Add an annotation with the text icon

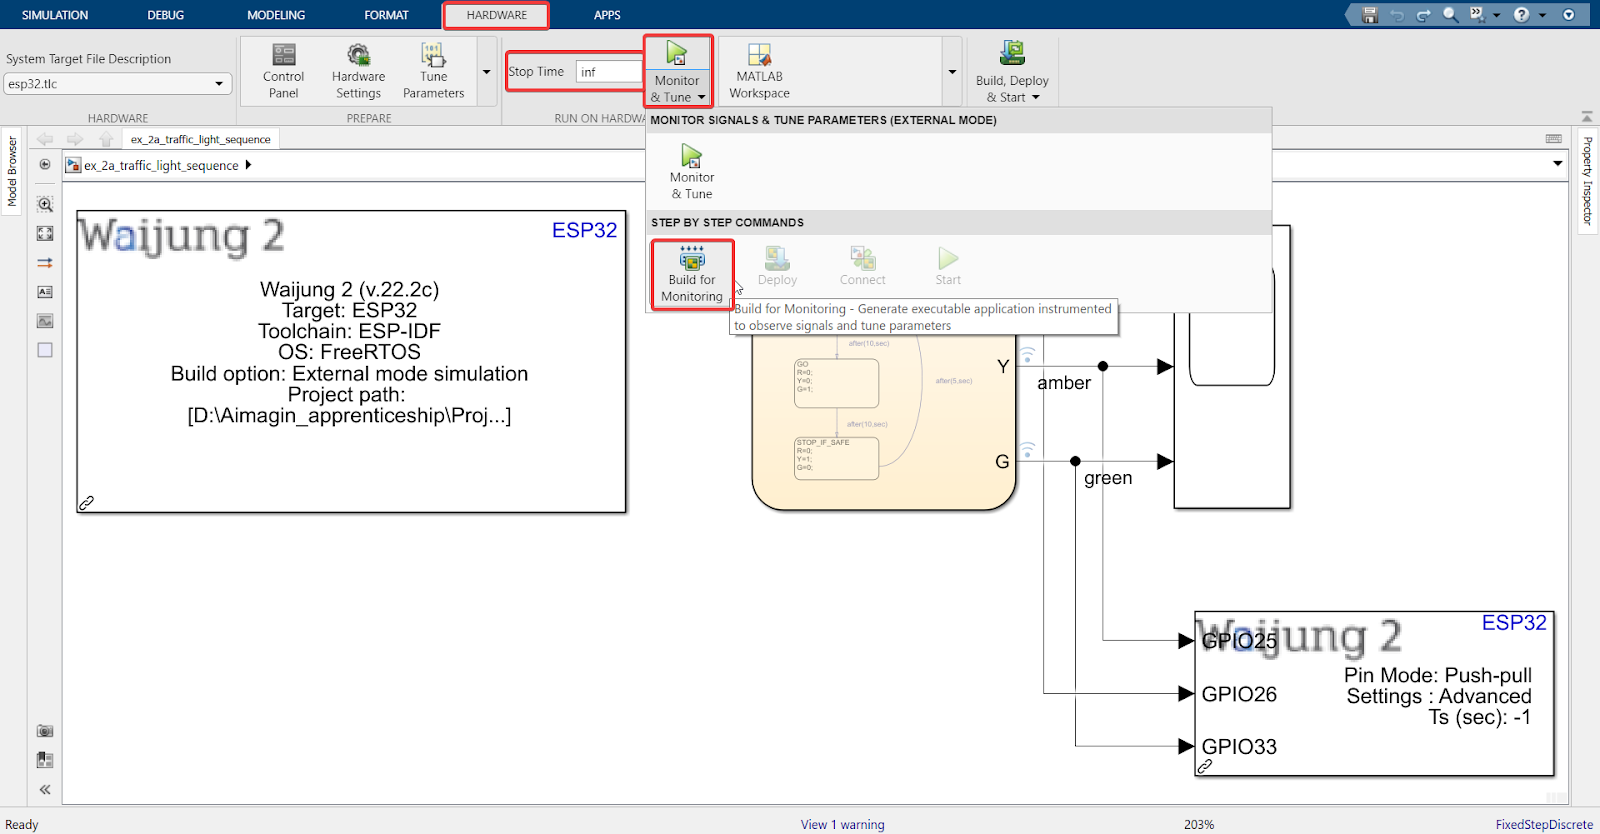pyautogui.click(x=45, y=292)
